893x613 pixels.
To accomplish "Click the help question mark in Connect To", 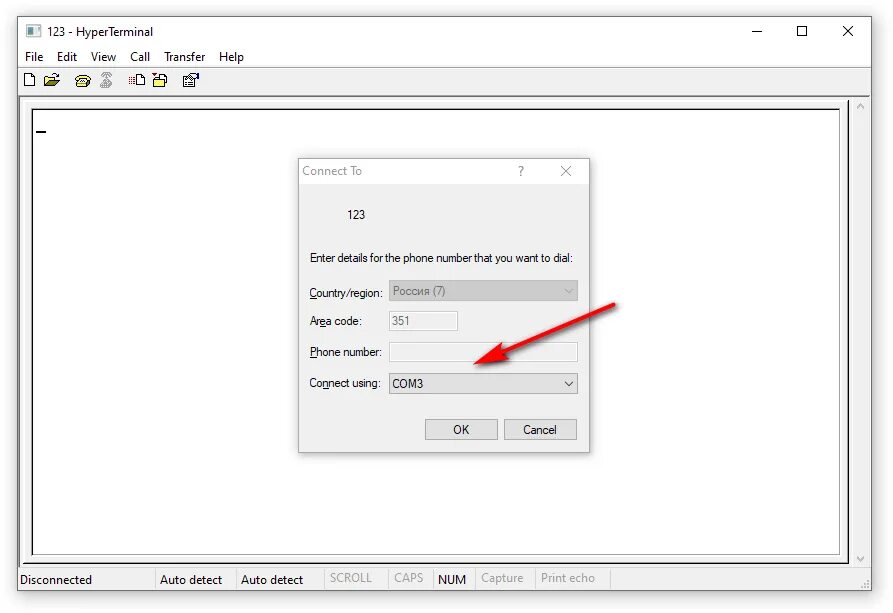I will coord(521,171).
